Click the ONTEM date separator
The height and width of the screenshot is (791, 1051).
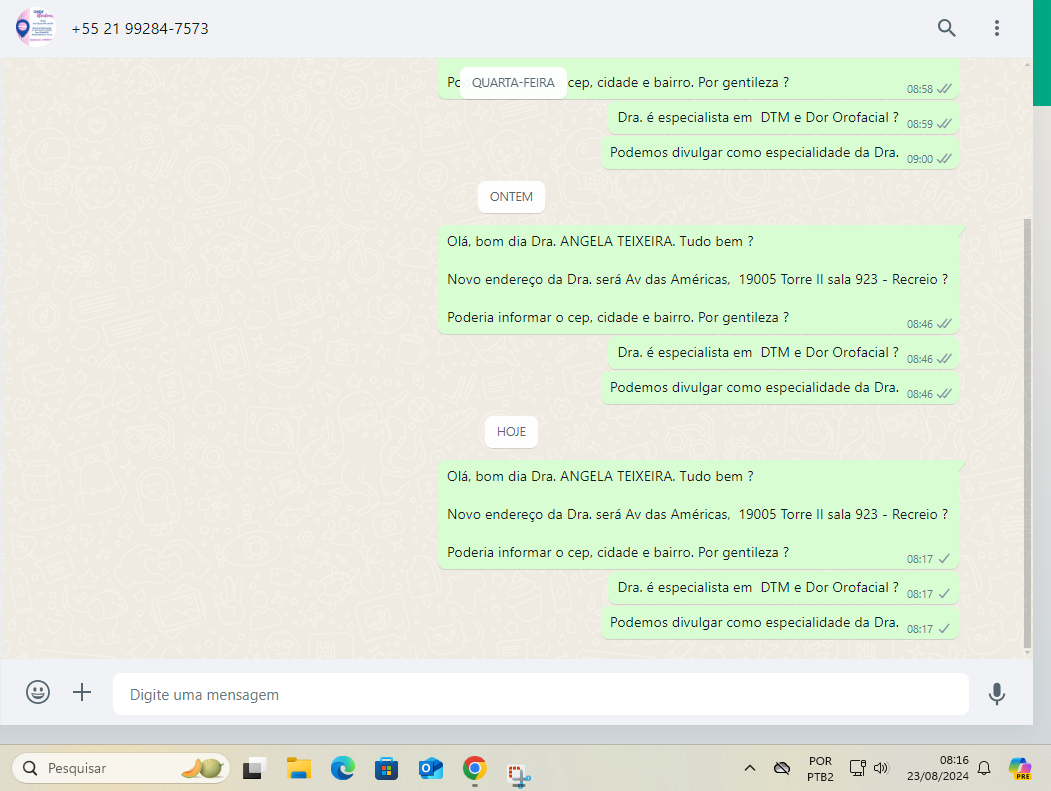511,197
